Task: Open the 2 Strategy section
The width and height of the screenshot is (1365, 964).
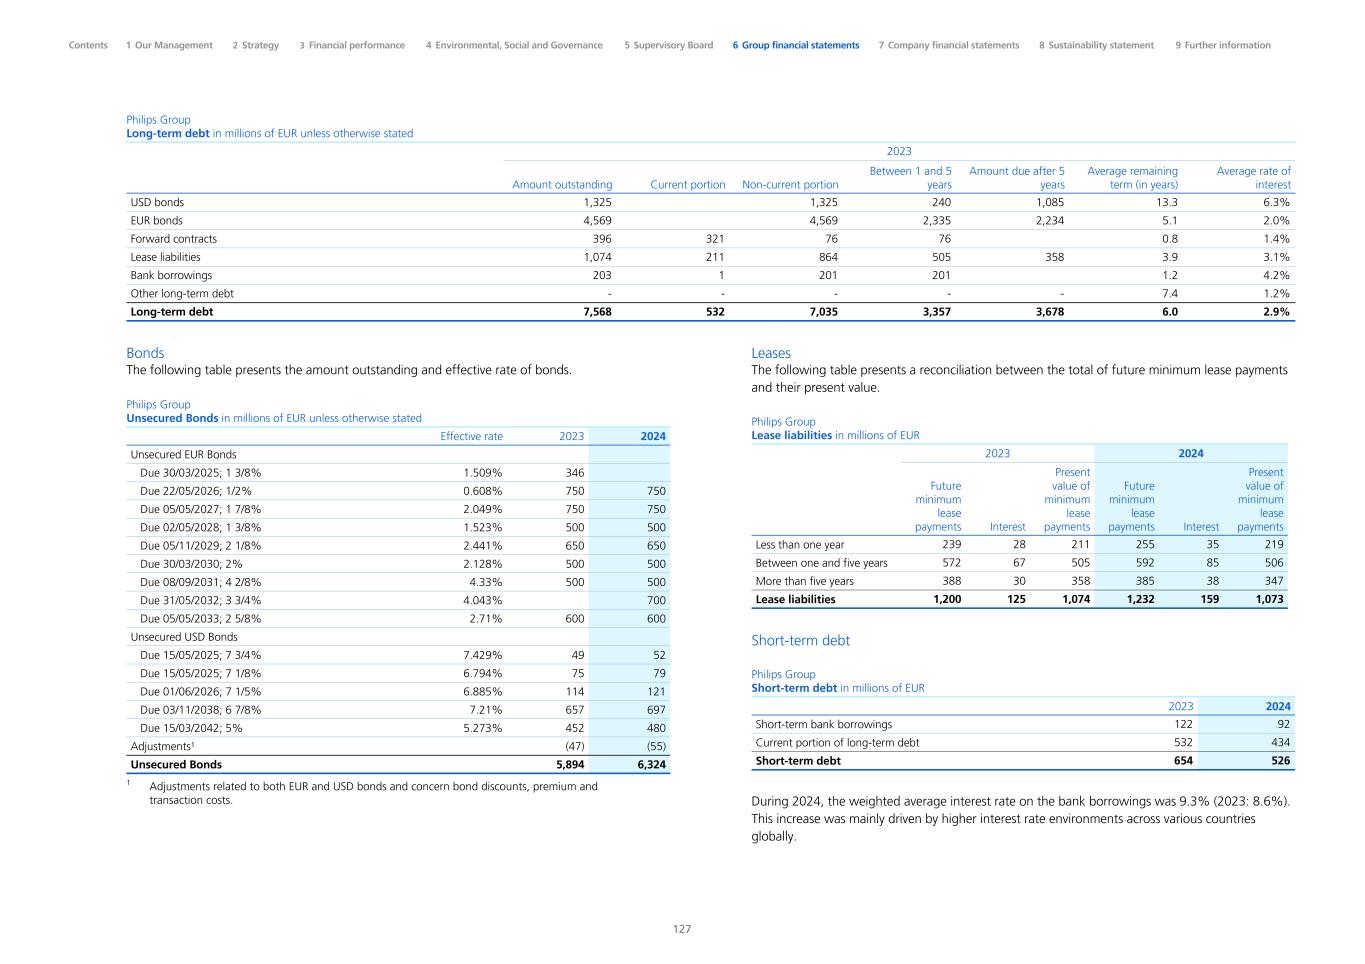Action: click(256, 45)
